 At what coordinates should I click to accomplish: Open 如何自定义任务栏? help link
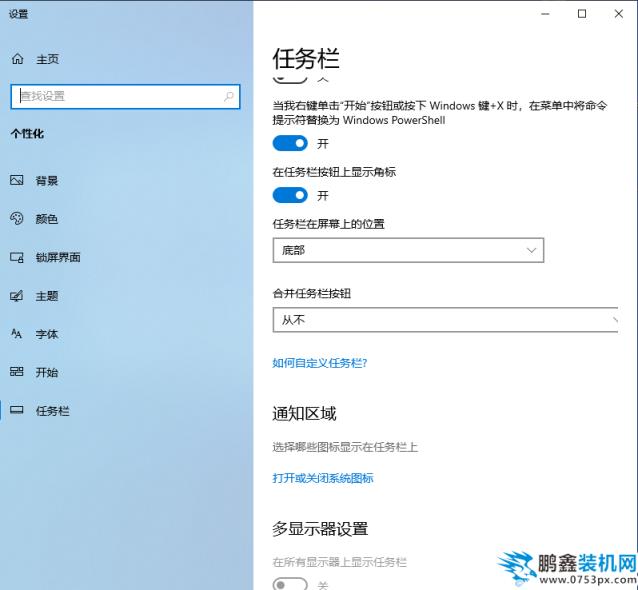coord(319,363)
